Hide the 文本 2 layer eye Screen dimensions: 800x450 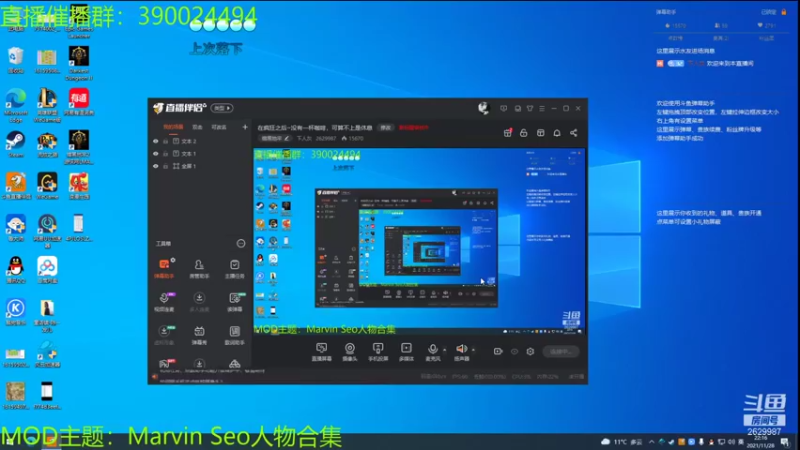tap(156, 141)
